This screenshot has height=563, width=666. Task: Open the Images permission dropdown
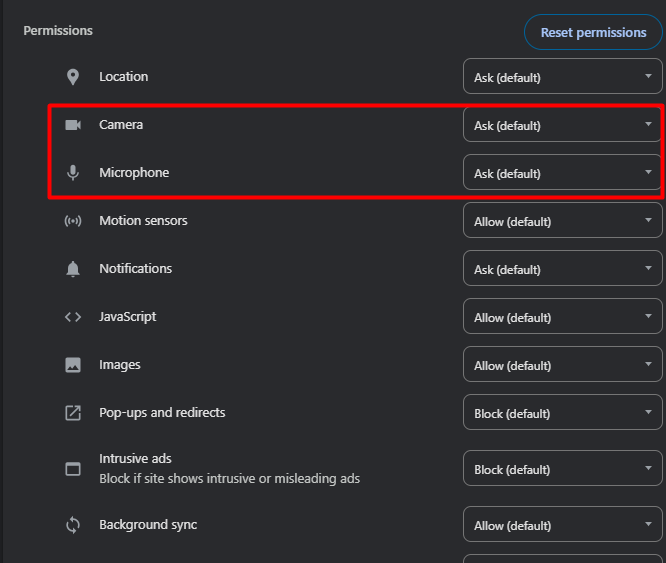click(x=562, y=364)
